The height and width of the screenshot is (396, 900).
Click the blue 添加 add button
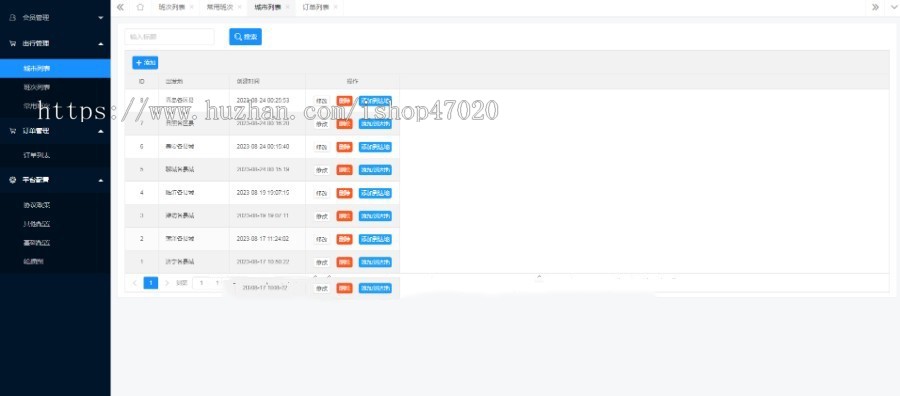pyautogui.click(x=145, y=63)
